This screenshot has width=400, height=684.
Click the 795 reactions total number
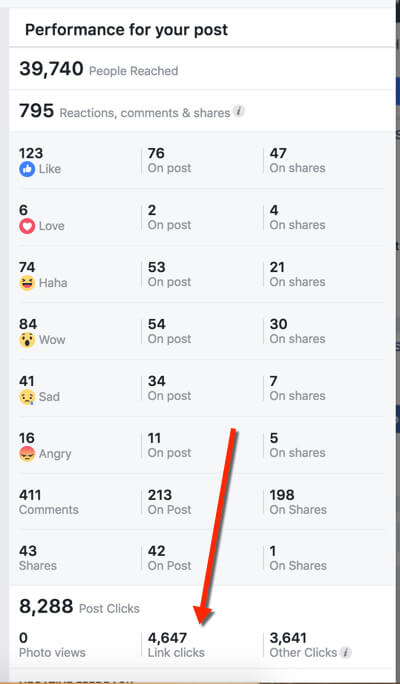click(37, 111)
